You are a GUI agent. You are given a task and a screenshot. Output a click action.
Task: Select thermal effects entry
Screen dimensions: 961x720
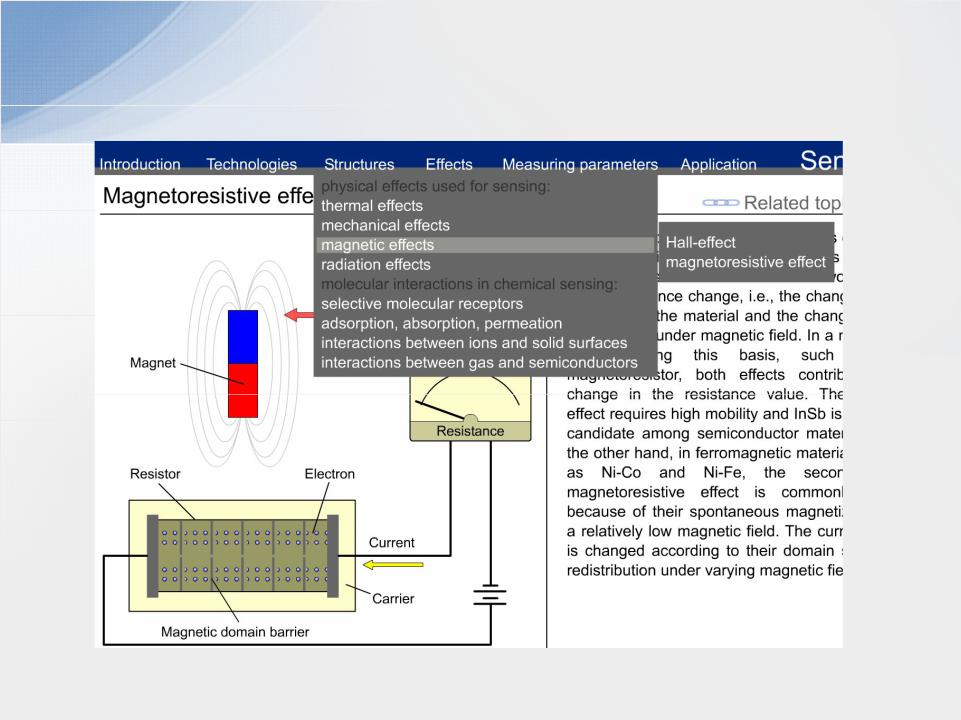click(486, 206)
